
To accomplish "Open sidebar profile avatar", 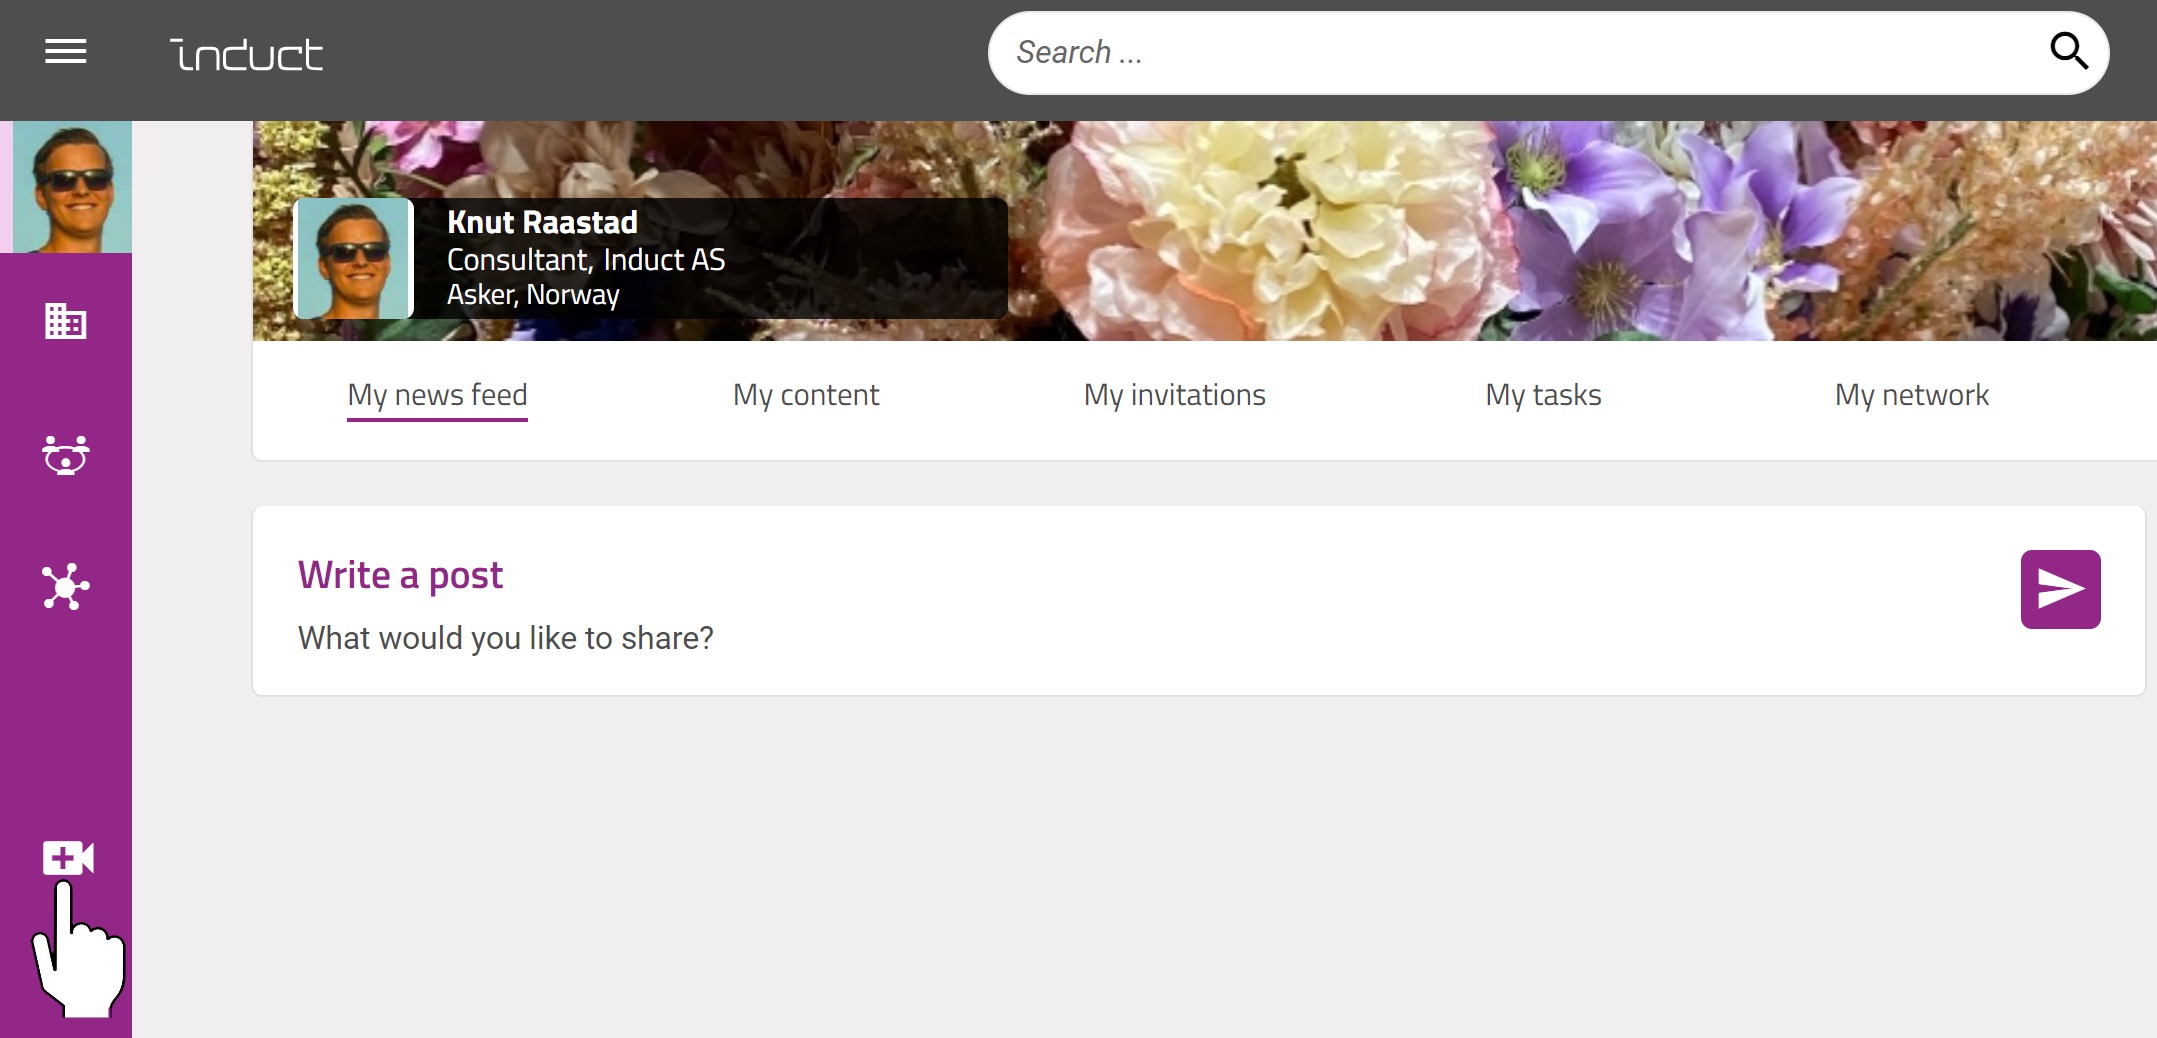I will (72, 187).
